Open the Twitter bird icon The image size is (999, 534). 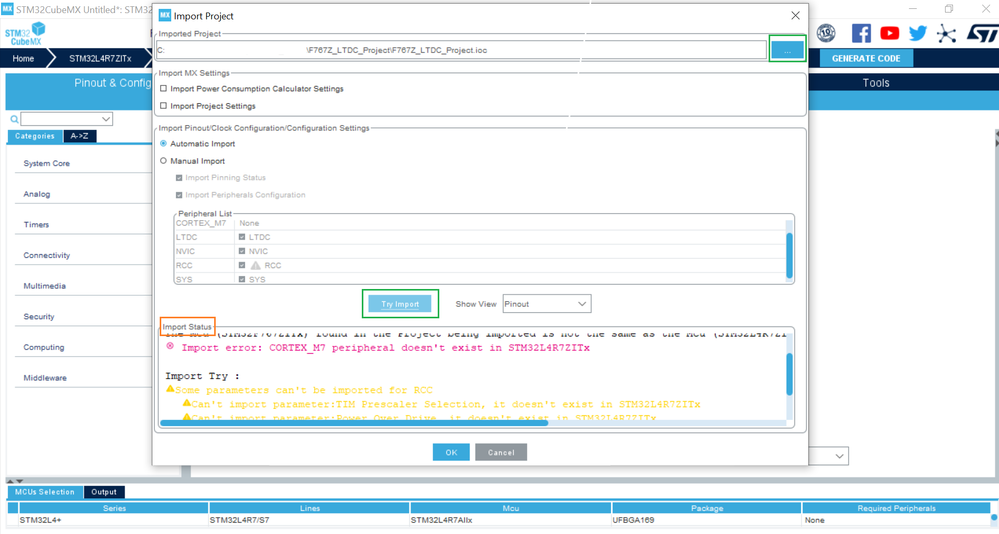click(x=918, y=33)
